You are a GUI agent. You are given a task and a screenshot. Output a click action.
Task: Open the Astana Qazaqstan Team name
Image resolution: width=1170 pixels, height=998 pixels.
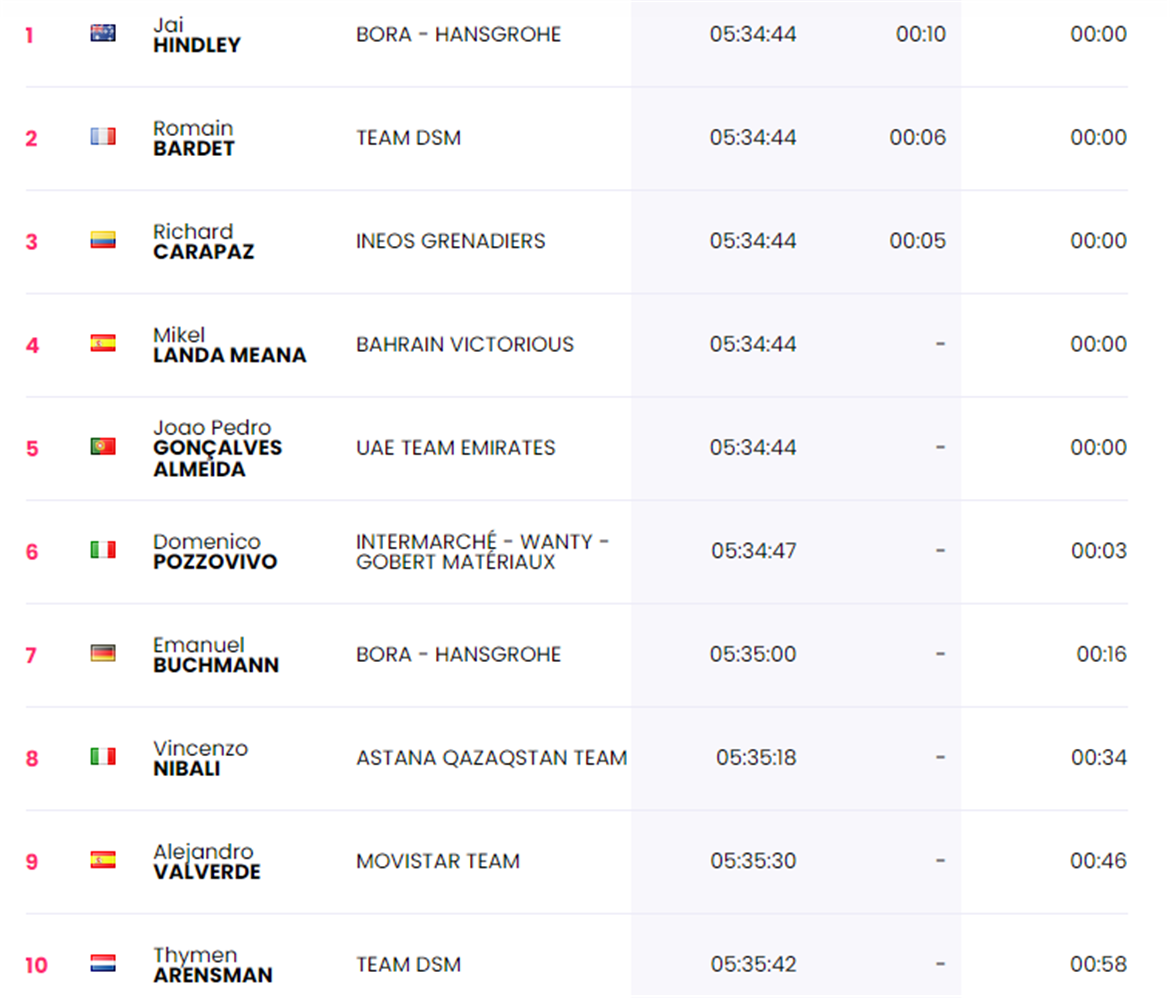click(x=491, y=758)
